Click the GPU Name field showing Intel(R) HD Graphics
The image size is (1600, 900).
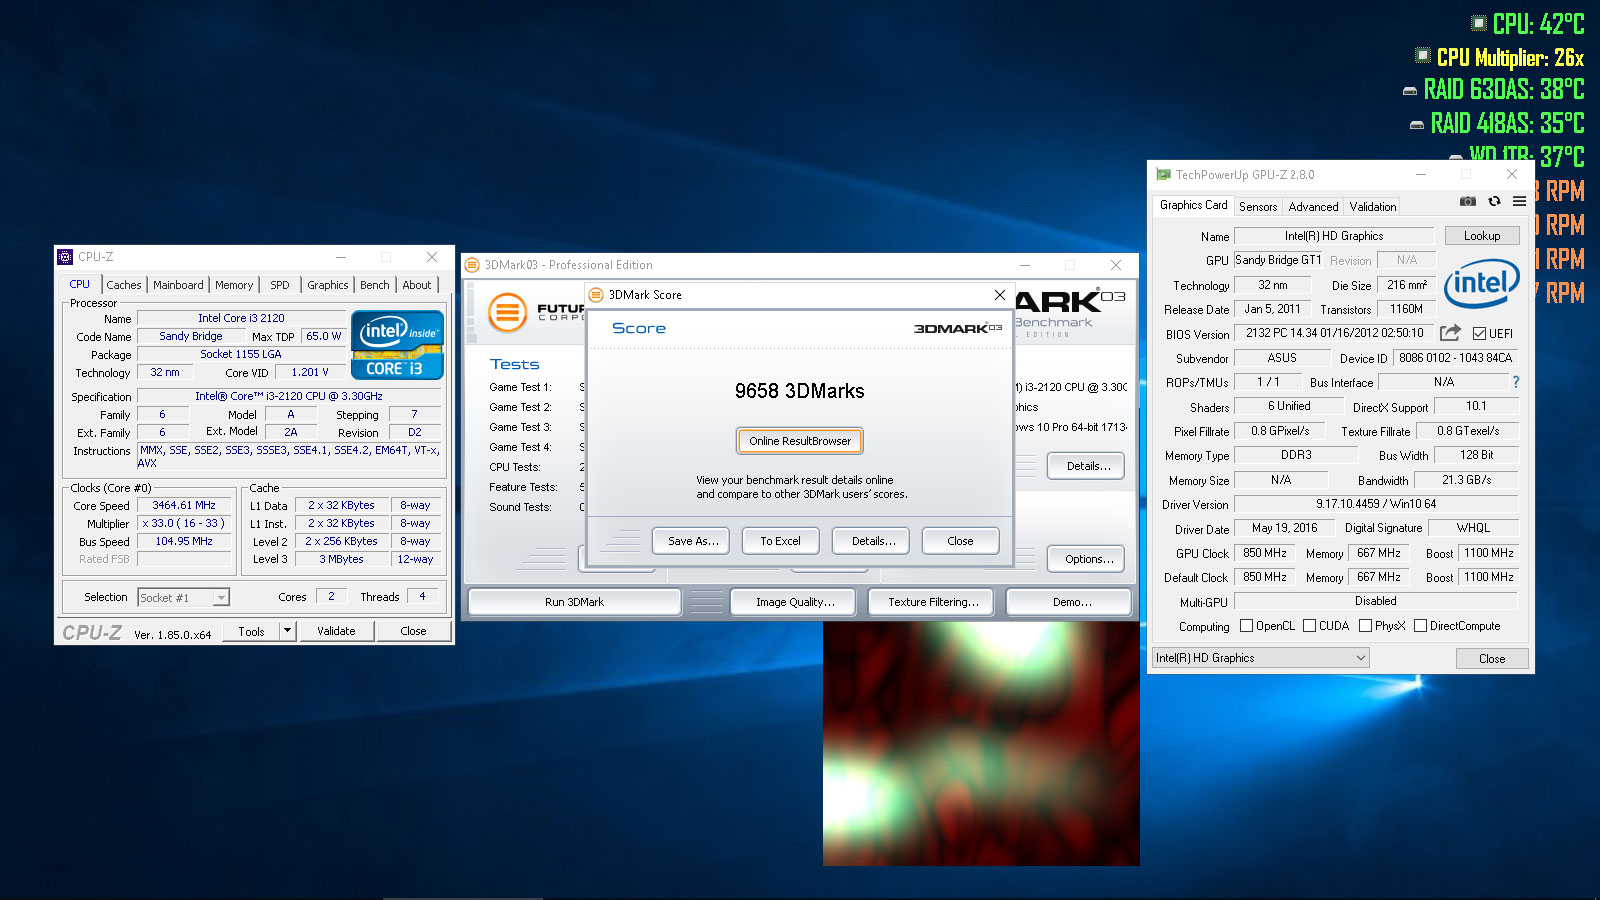pos(1334,236)
